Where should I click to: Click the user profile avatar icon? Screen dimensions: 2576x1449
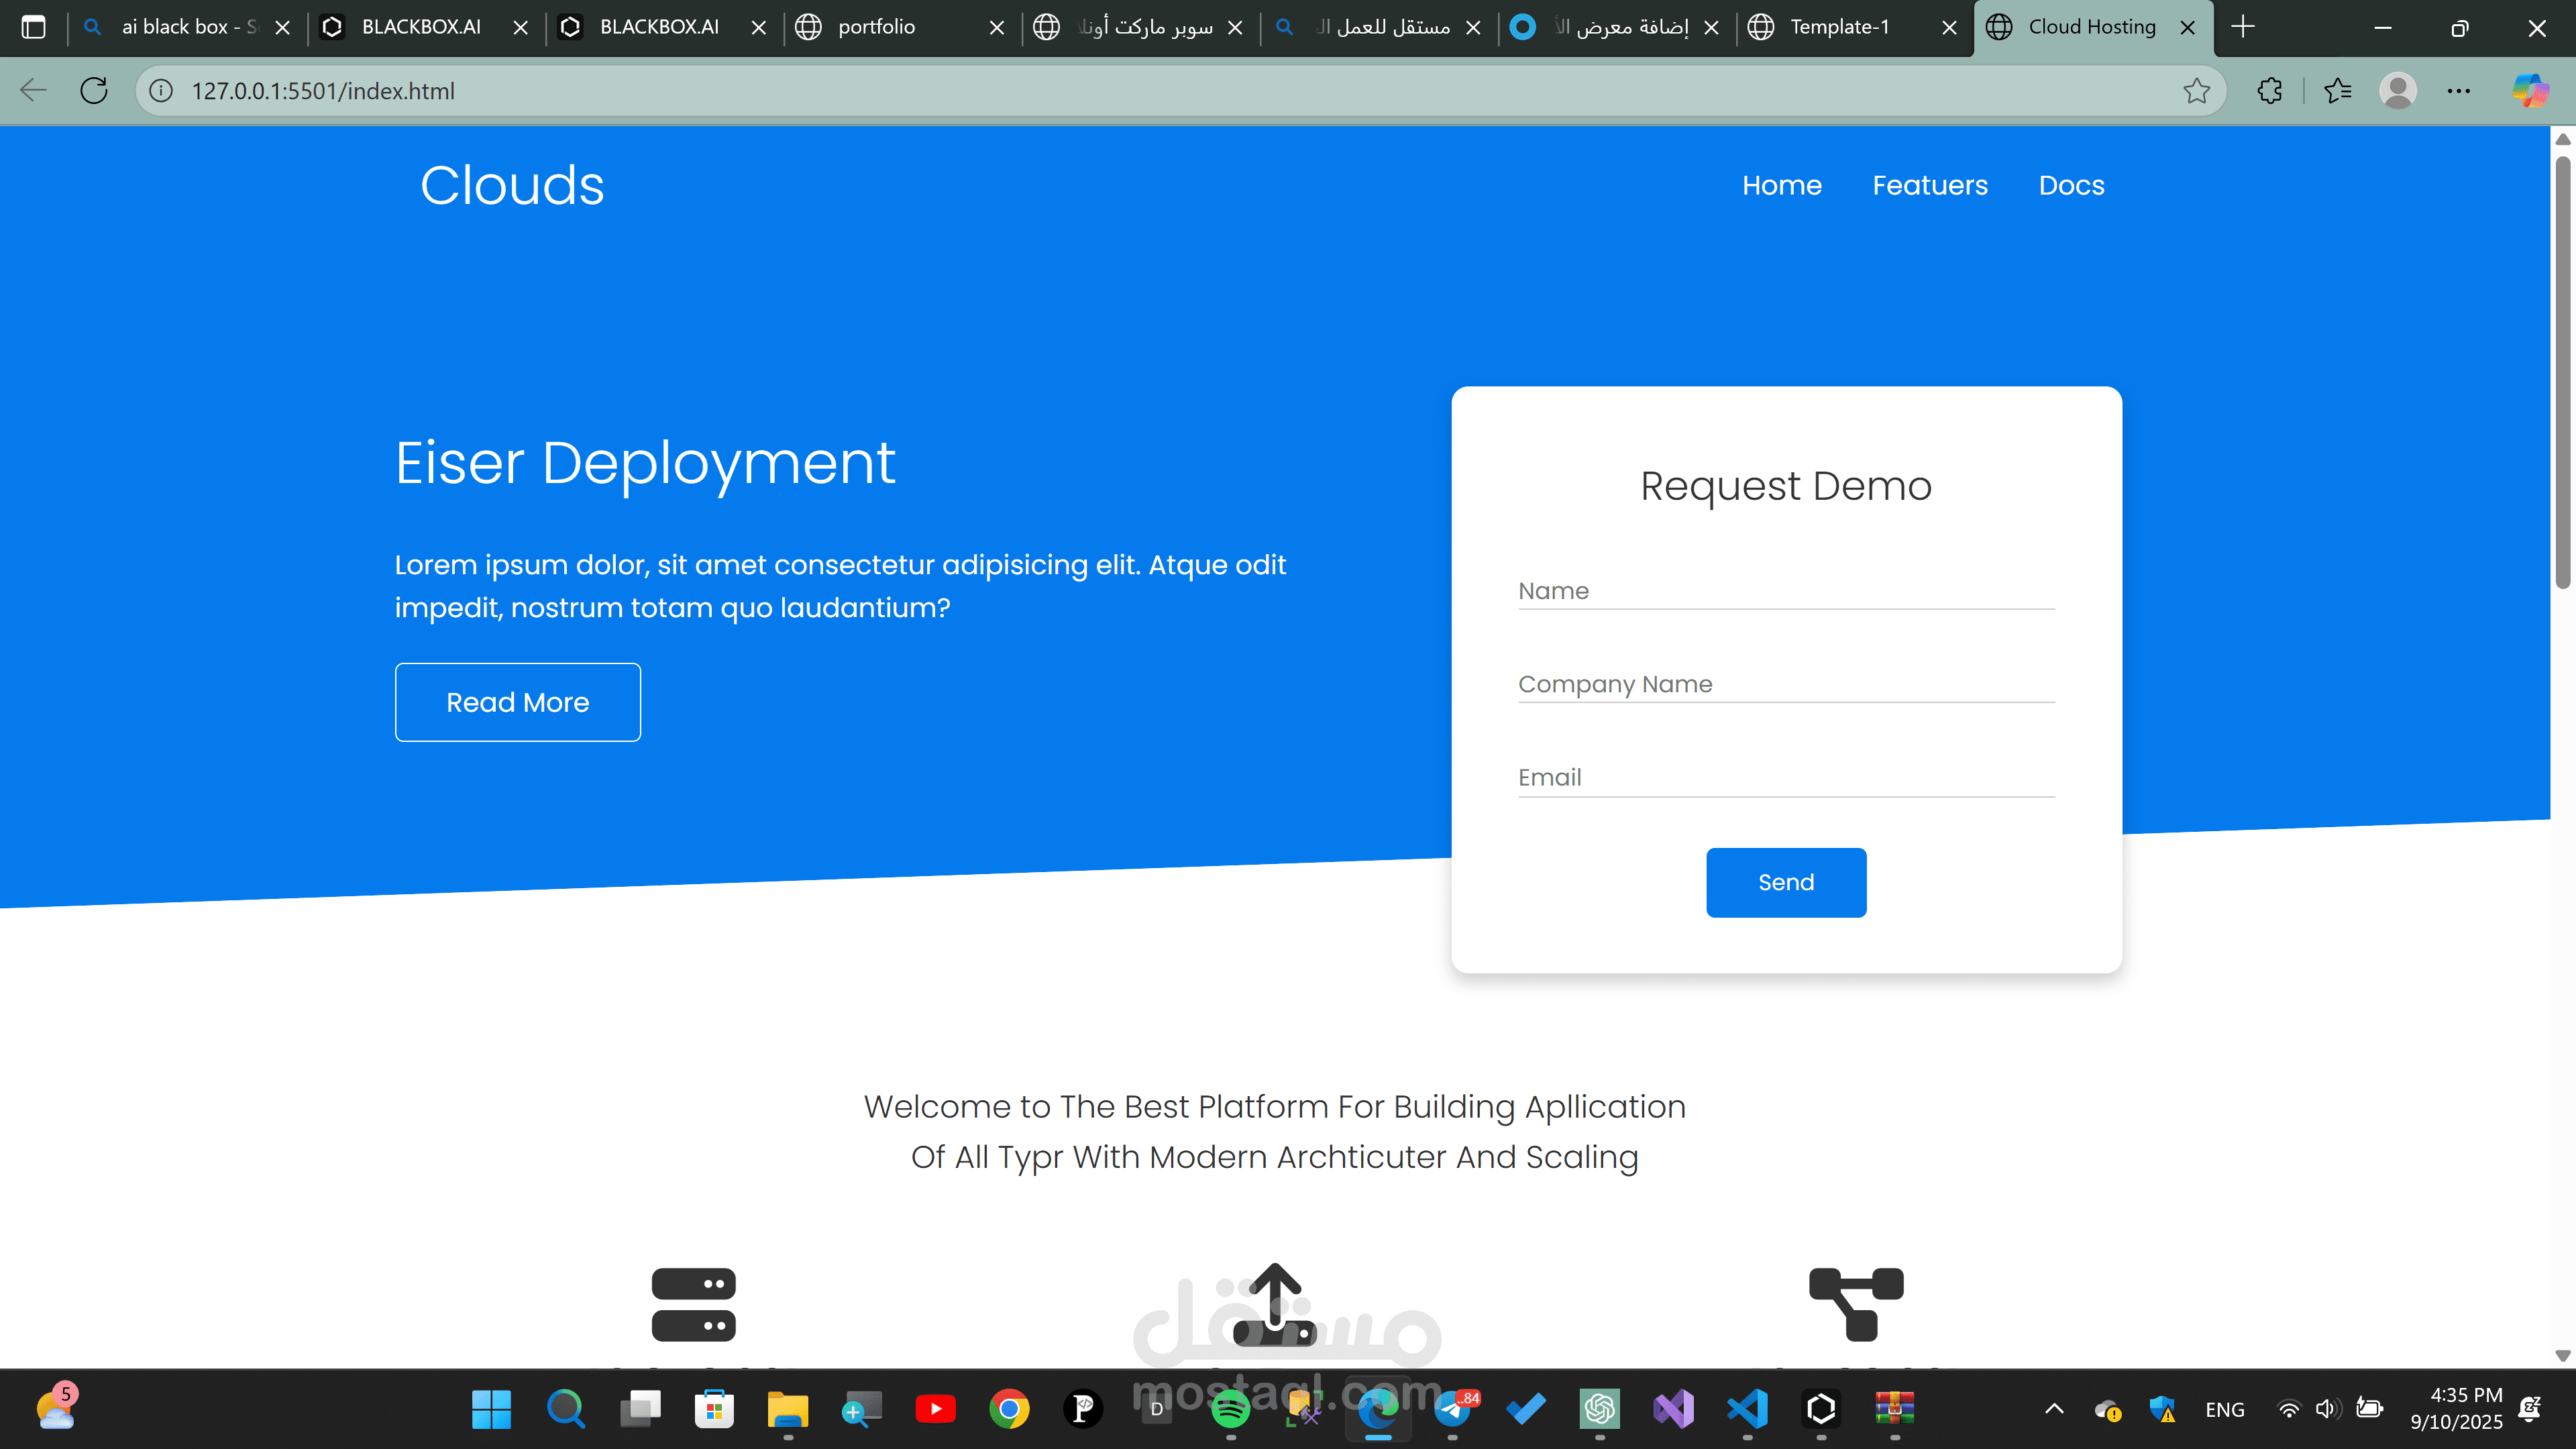point(2398,91)
